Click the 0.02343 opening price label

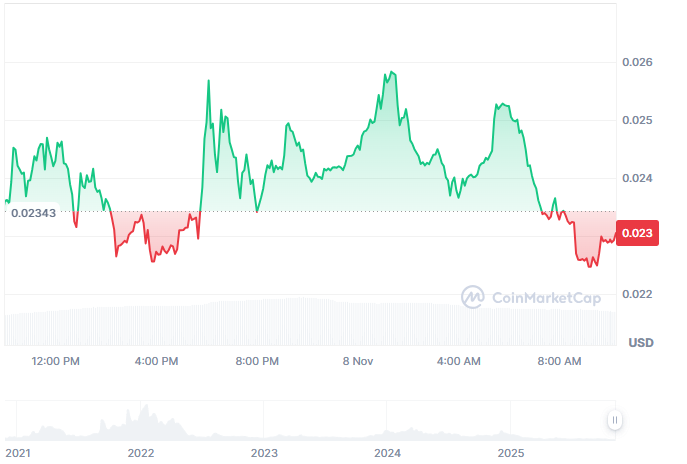34,212
